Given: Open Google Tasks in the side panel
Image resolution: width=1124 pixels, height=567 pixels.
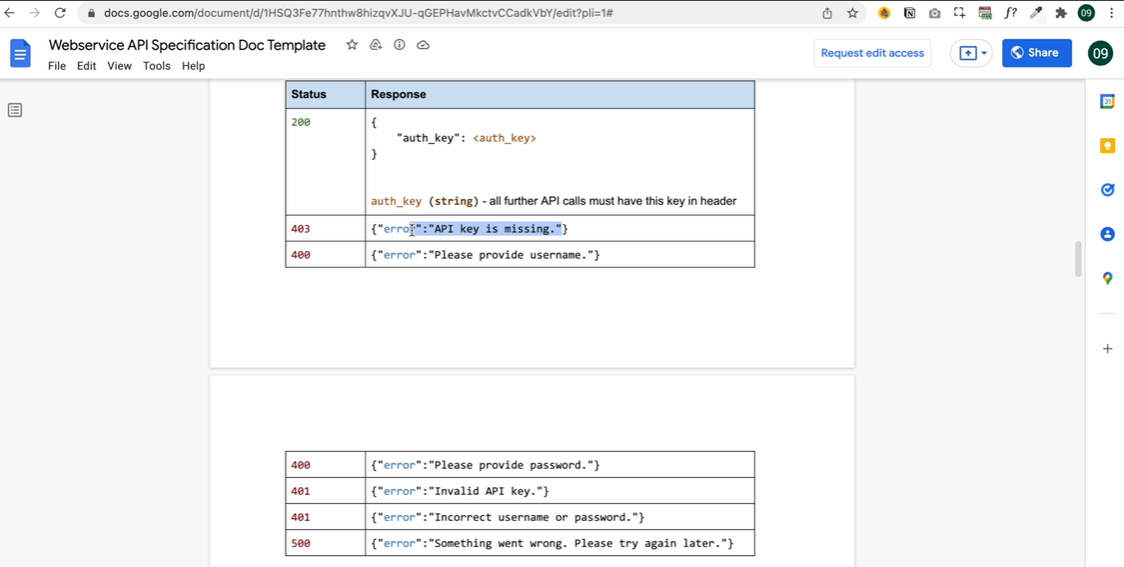Looking at the screenshot, I should [x=1108, y=190].
